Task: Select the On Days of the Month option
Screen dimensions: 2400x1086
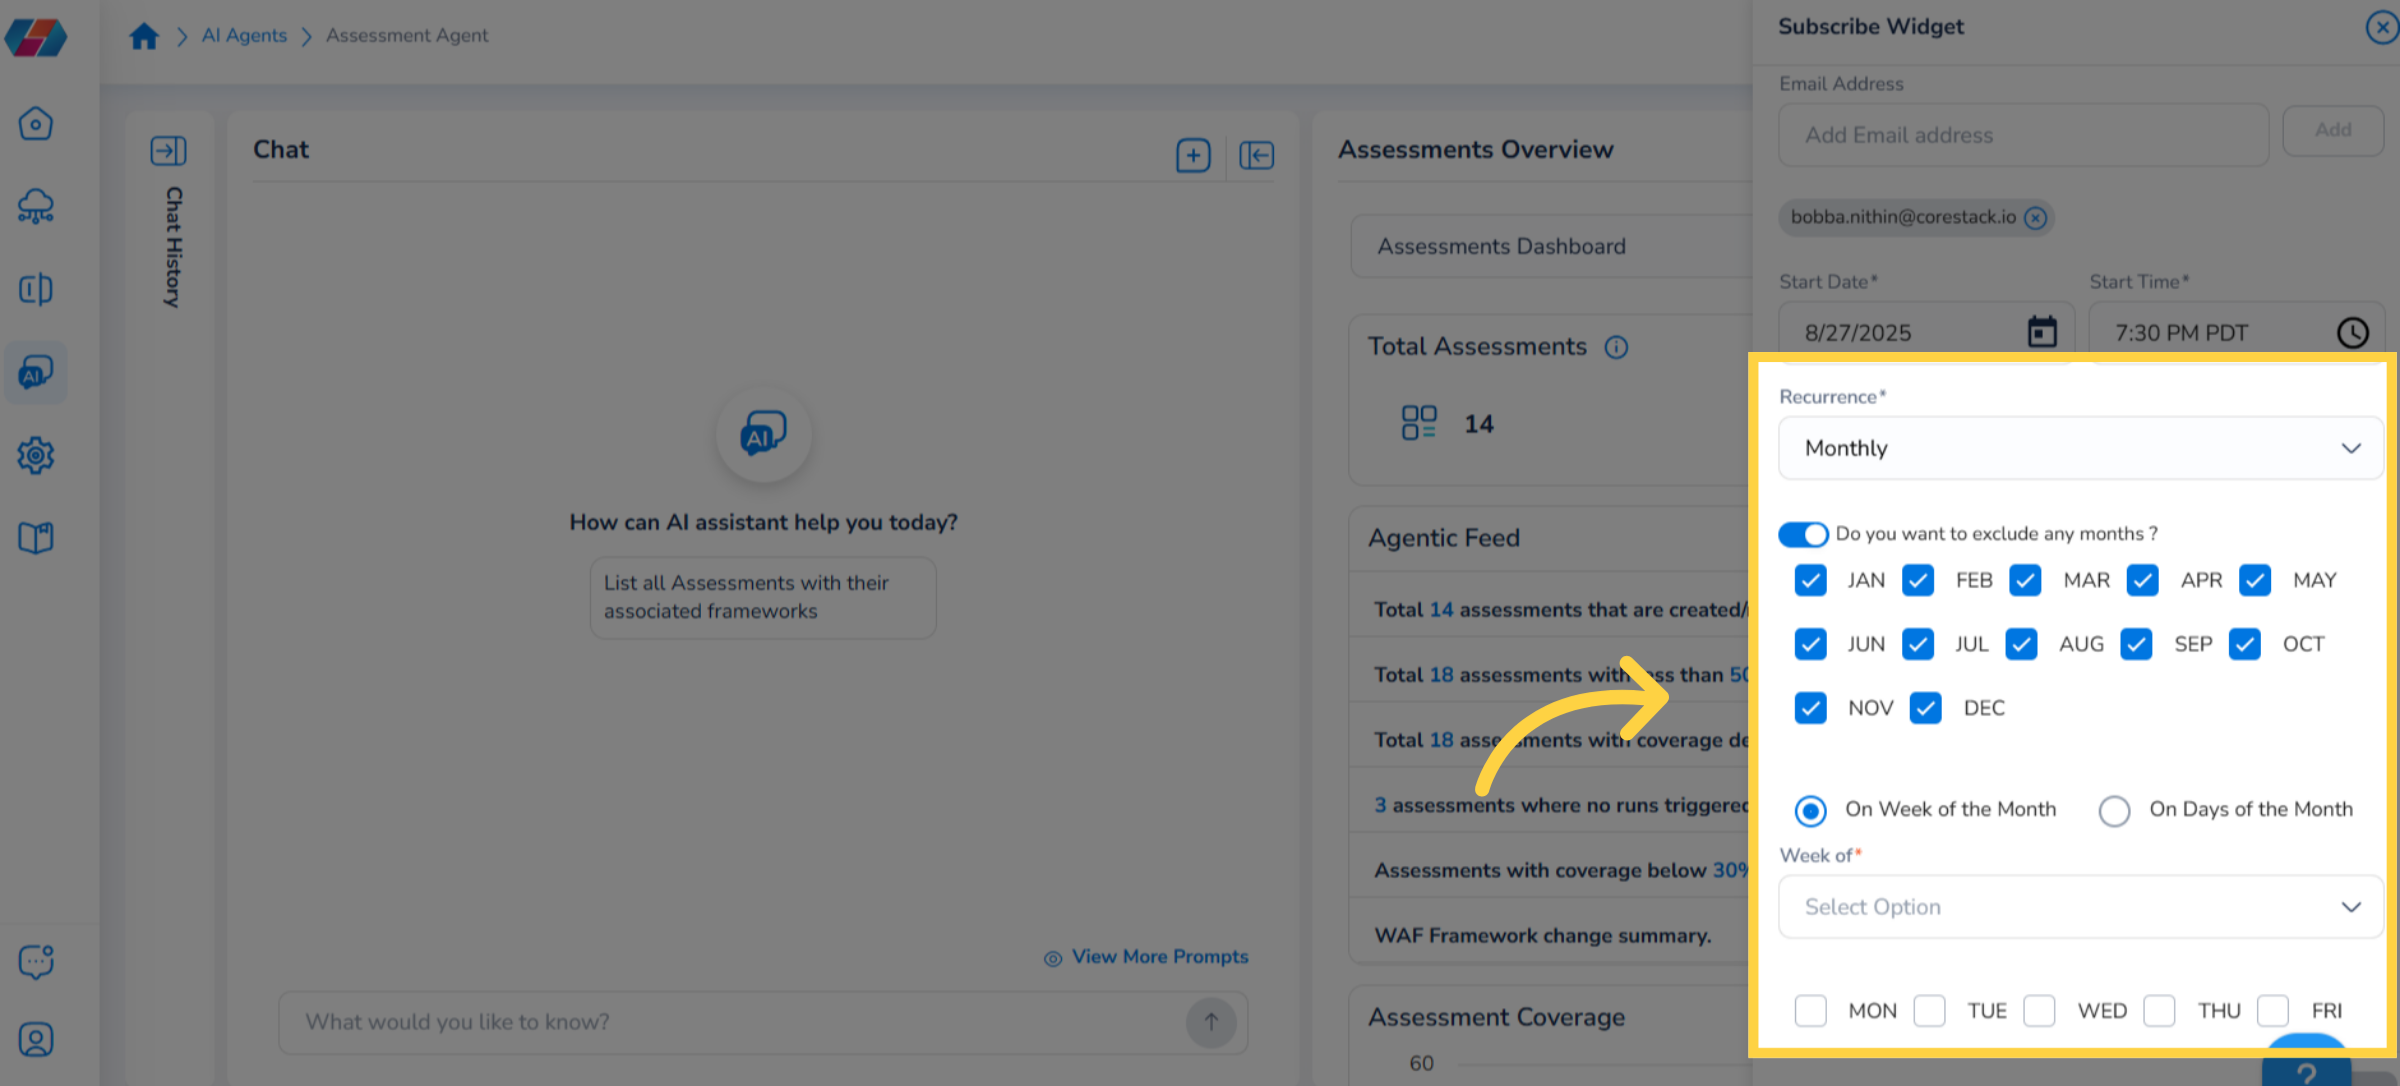Action: 2114,811
